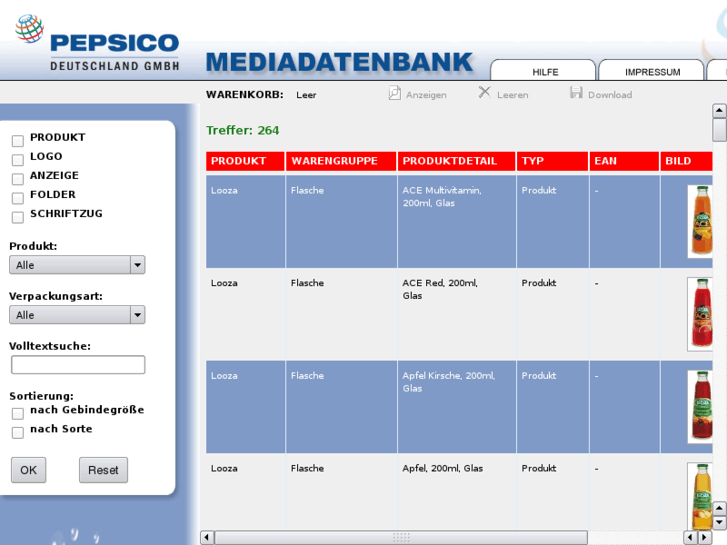Open the Verpackungsart dropdown
727x545 pixels.
[x=77, y=315]
